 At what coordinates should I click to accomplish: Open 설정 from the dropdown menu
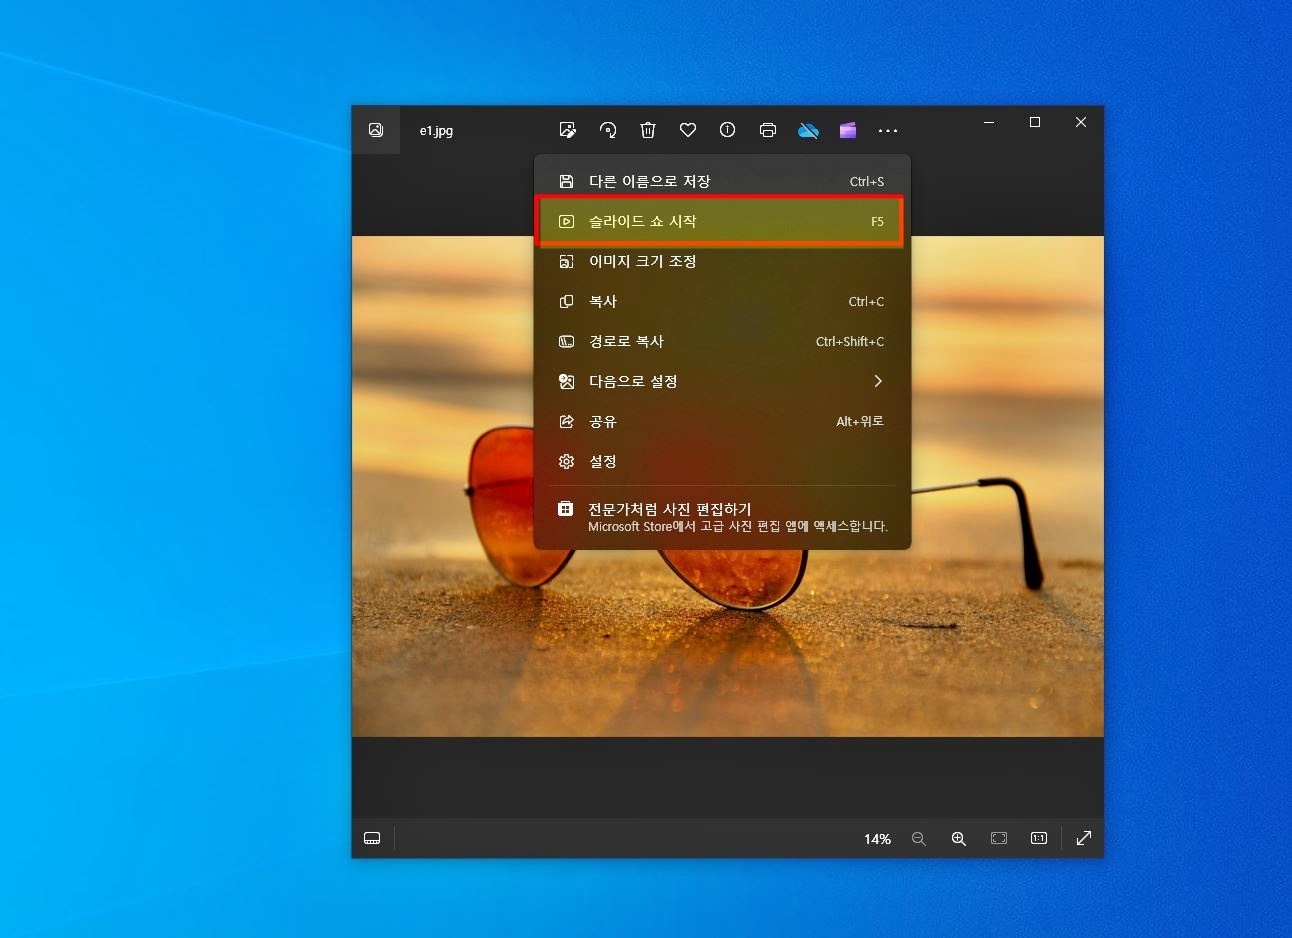(x=722, y=461)
